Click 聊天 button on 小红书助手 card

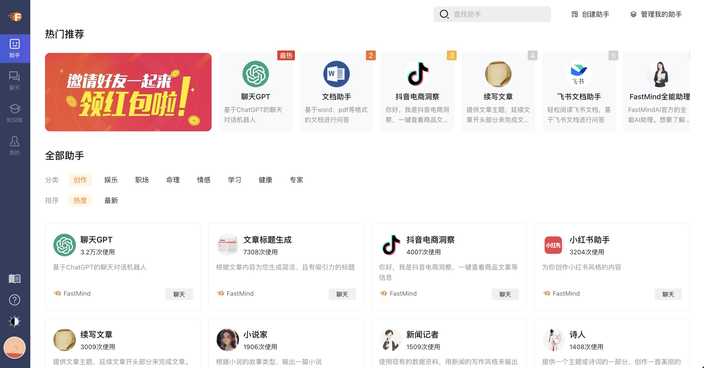668,294
